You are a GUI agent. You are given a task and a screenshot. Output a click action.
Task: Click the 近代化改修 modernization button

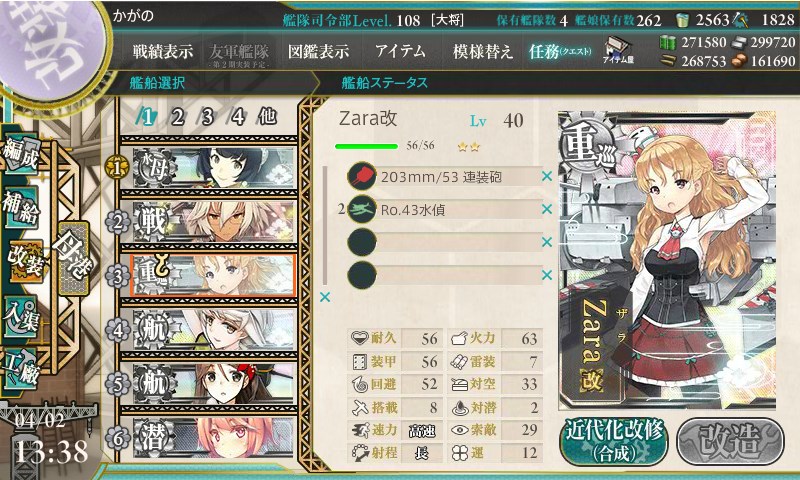coord(615,442)
